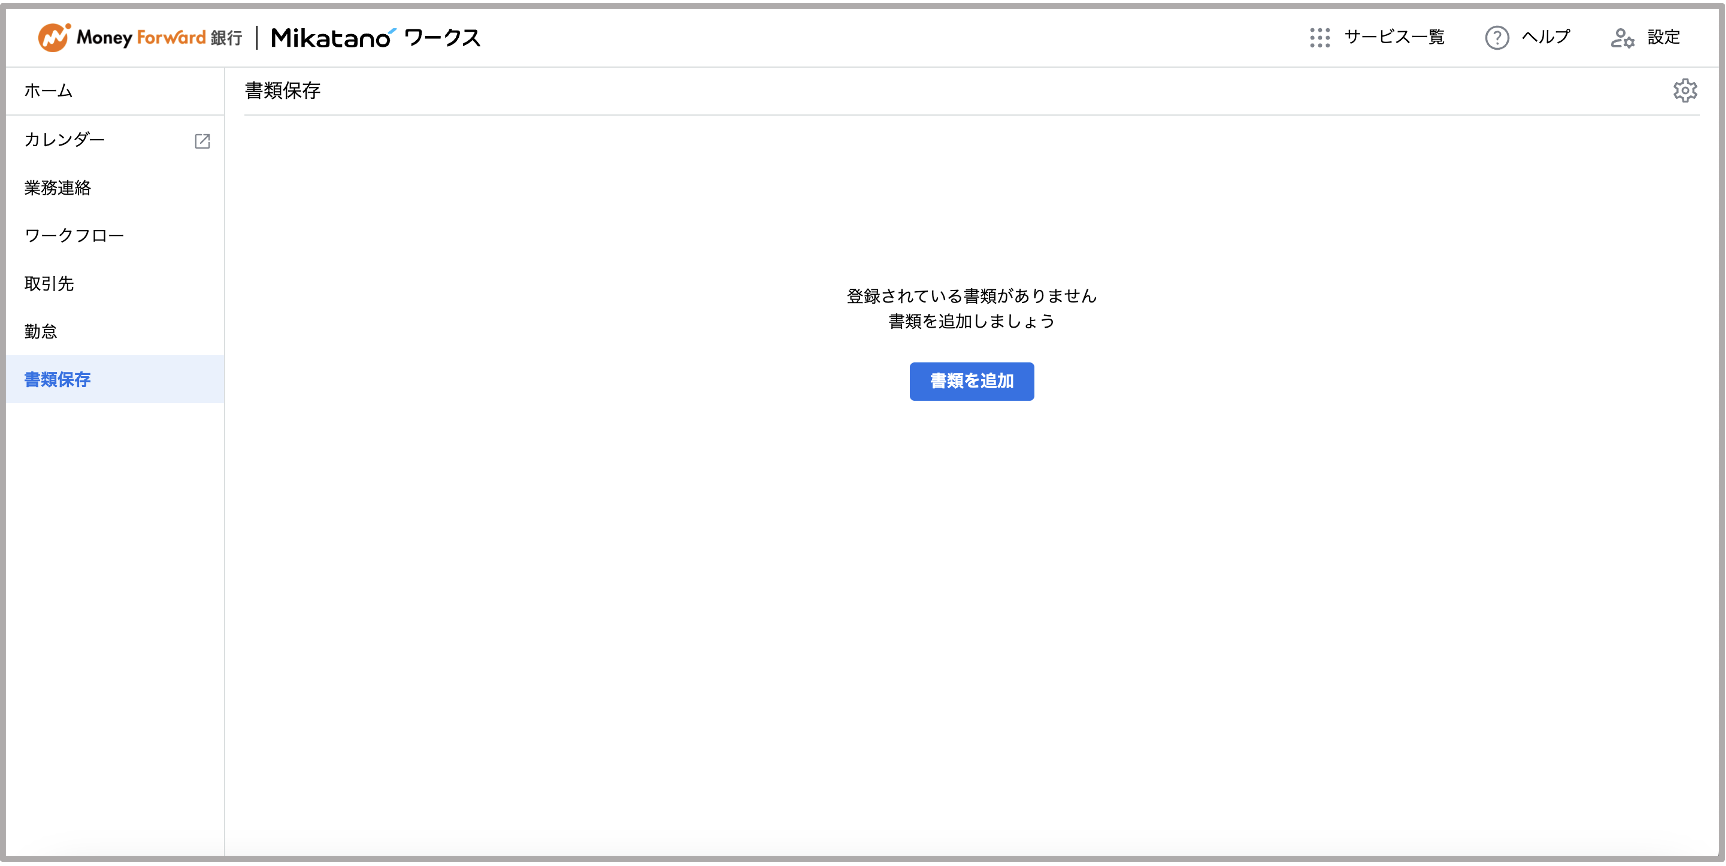Viewport: 1726px width, 866px height.
Task: Open カレンダー from the sidebar
Action: [115, 140]
